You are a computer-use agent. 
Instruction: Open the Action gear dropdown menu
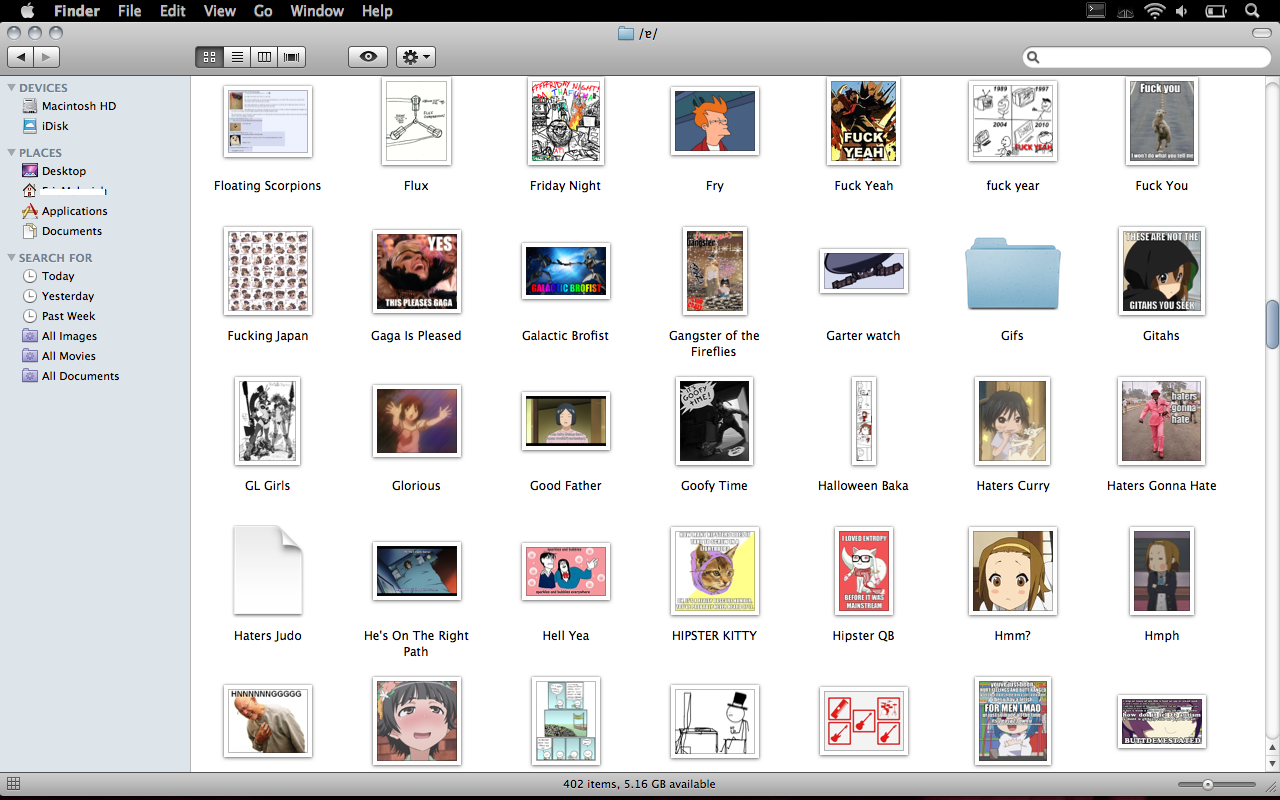point(416,57)
